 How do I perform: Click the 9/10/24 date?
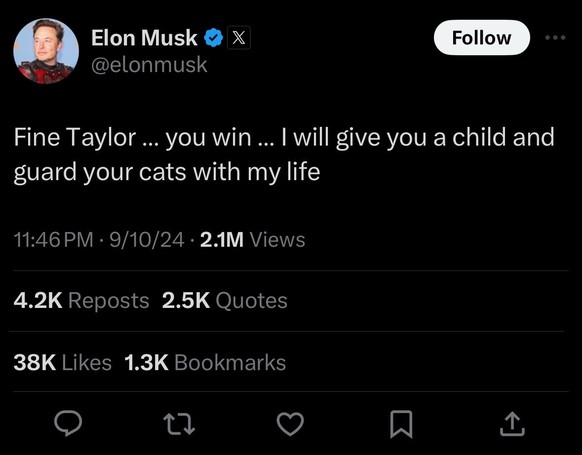coord(147,239)
